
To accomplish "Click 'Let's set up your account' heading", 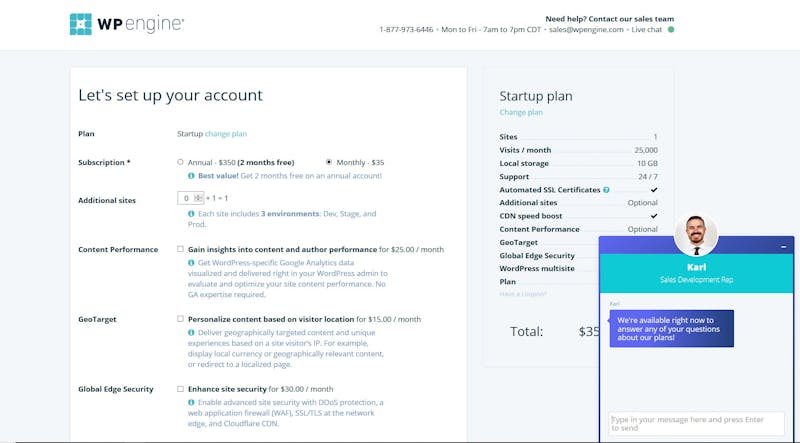I will 170,95.
